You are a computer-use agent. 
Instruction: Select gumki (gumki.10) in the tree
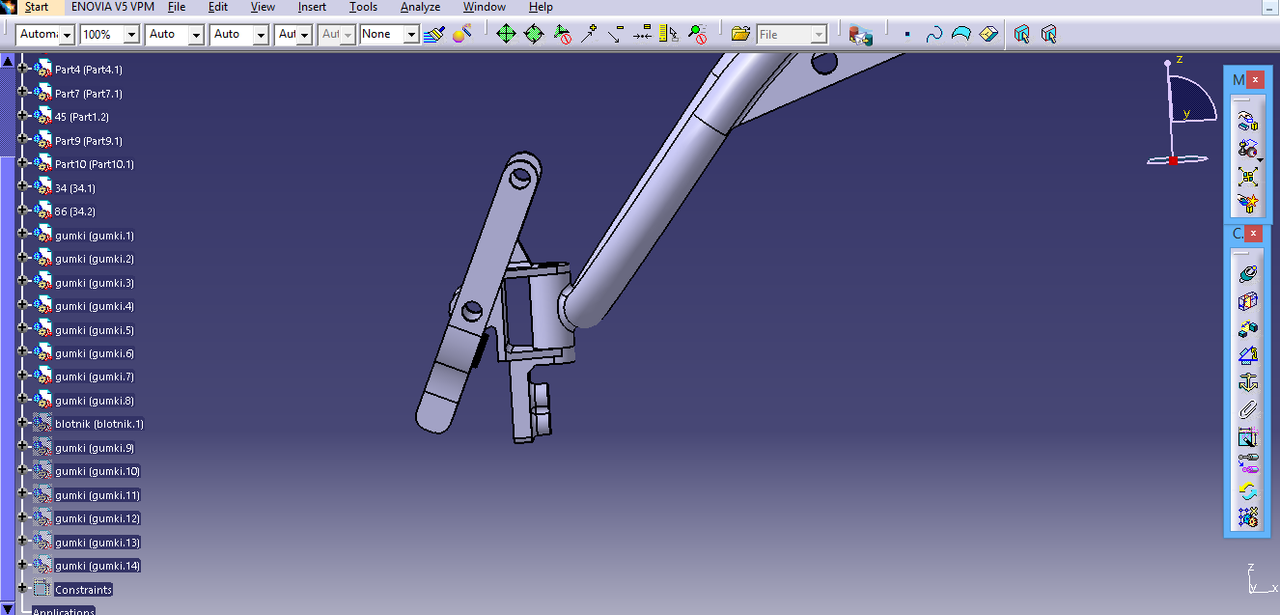tap(97, 471)
